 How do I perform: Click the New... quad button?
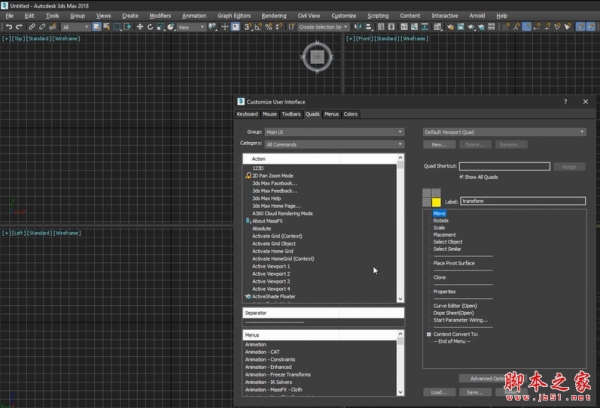pyautogui.click(x=439, y=145)
